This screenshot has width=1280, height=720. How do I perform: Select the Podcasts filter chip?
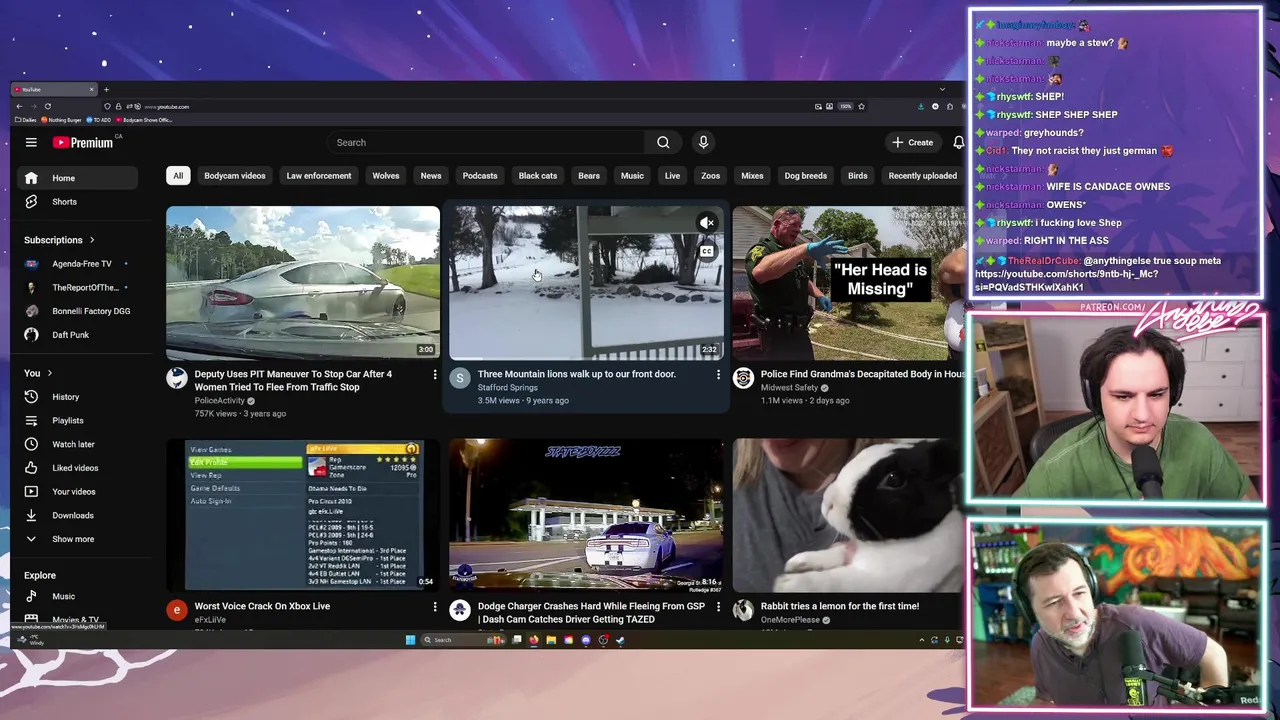tap(480, 176)
